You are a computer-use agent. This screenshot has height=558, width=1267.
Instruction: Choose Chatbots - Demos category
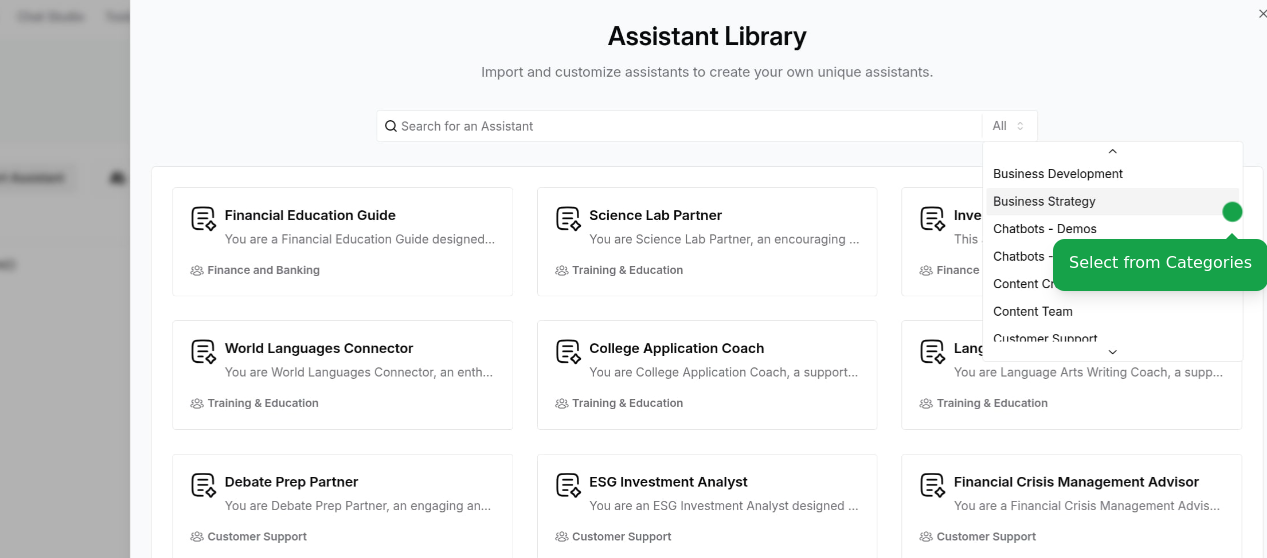[x=1112, y=229]
